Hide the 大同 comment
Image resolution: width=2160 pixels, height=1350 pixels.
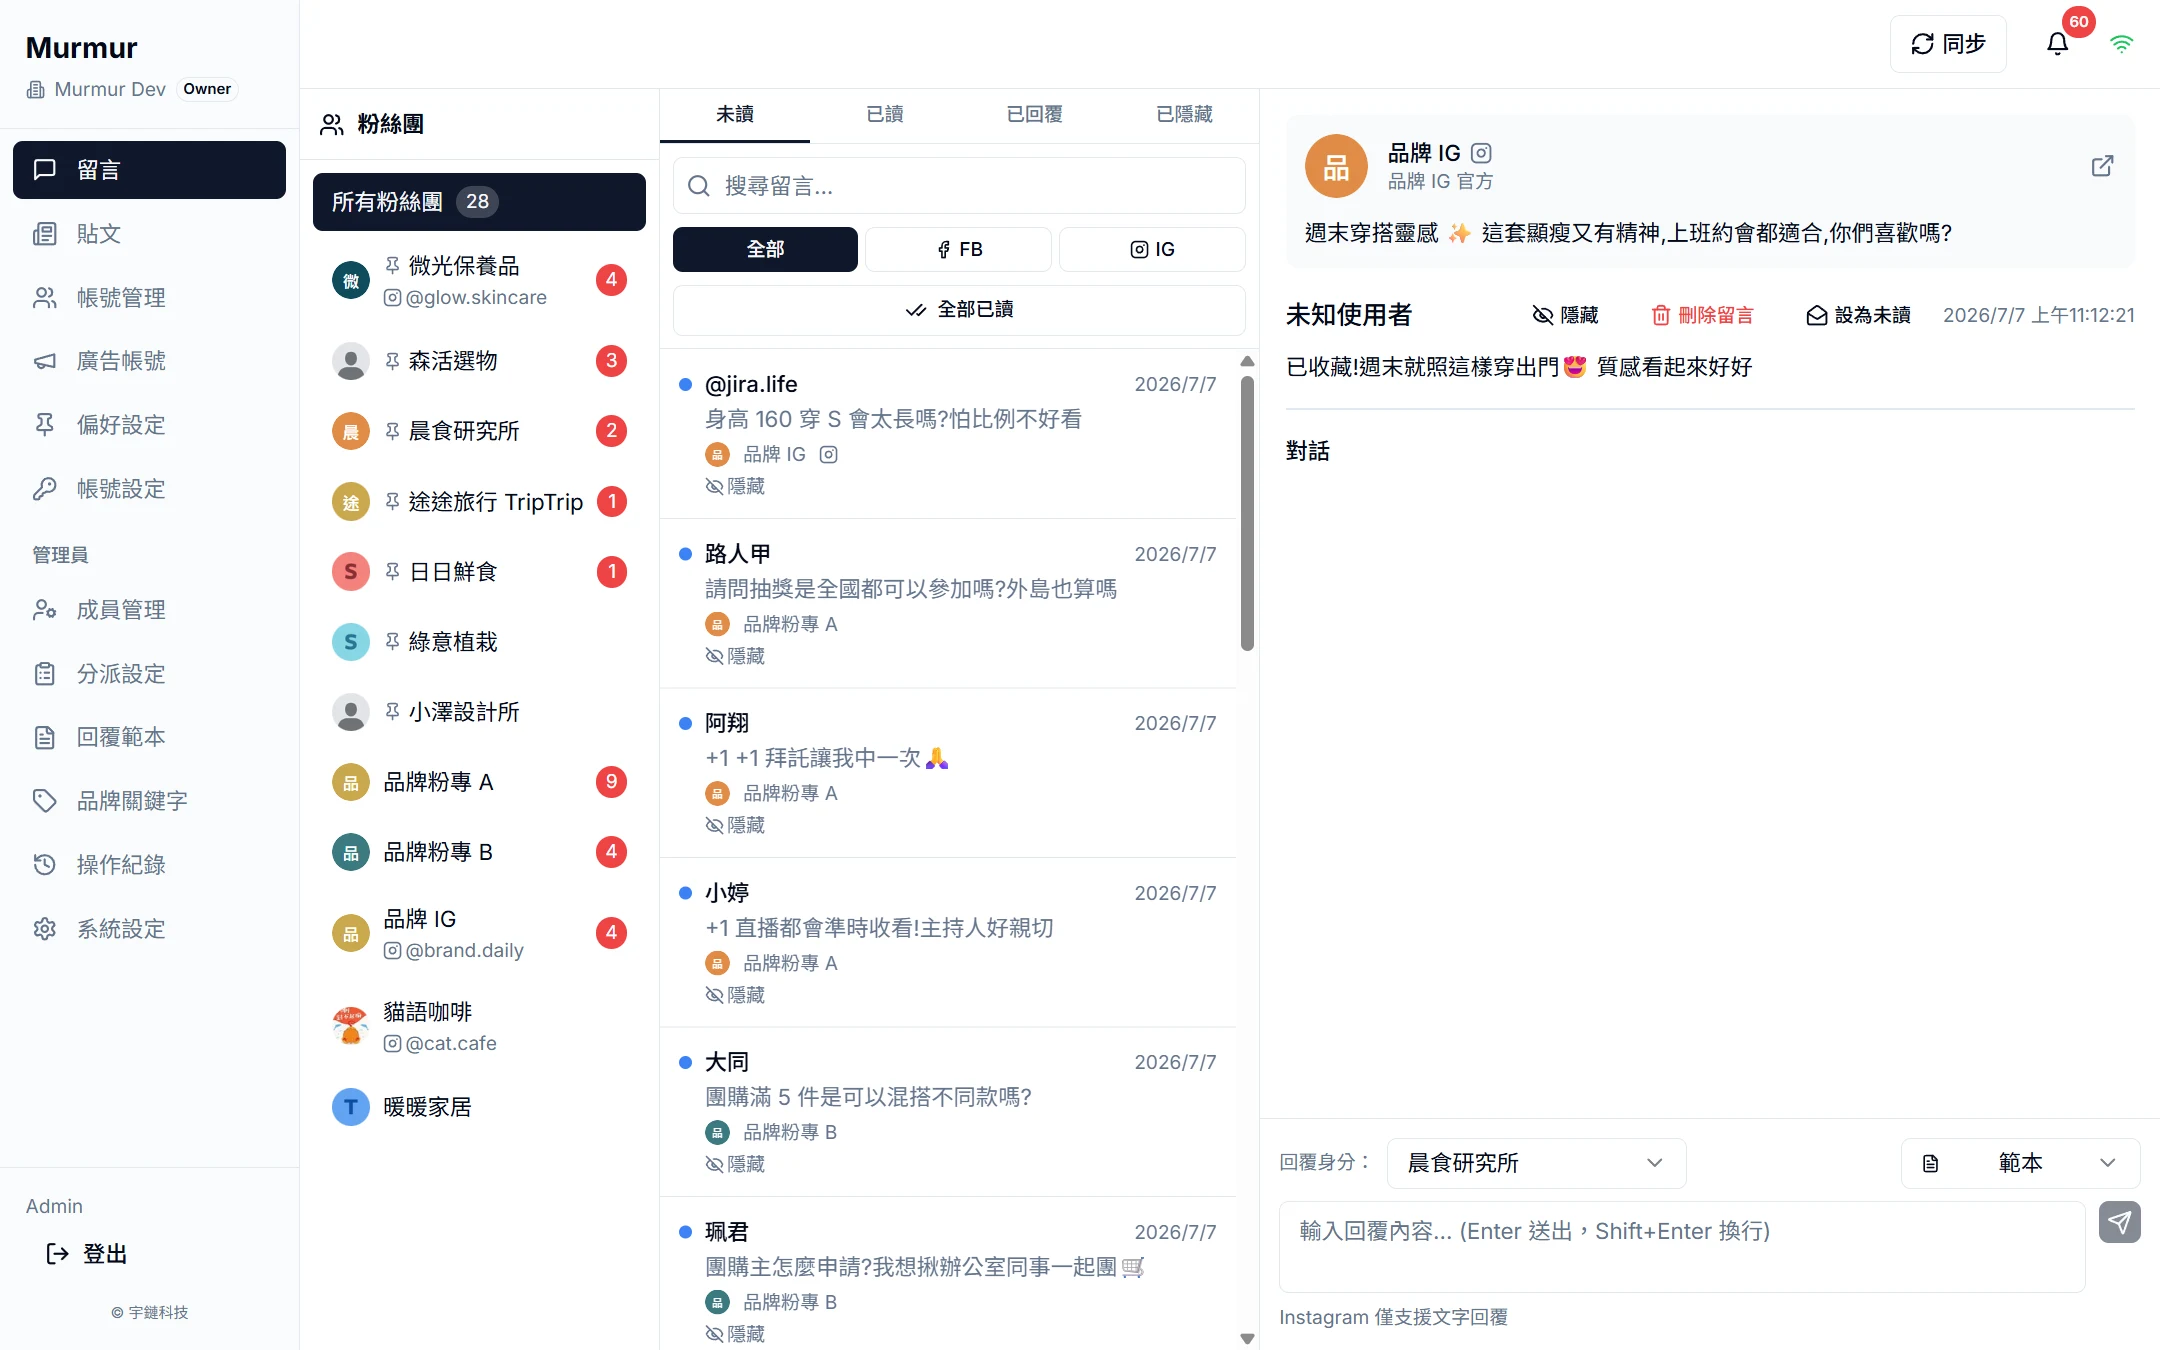735,1164
